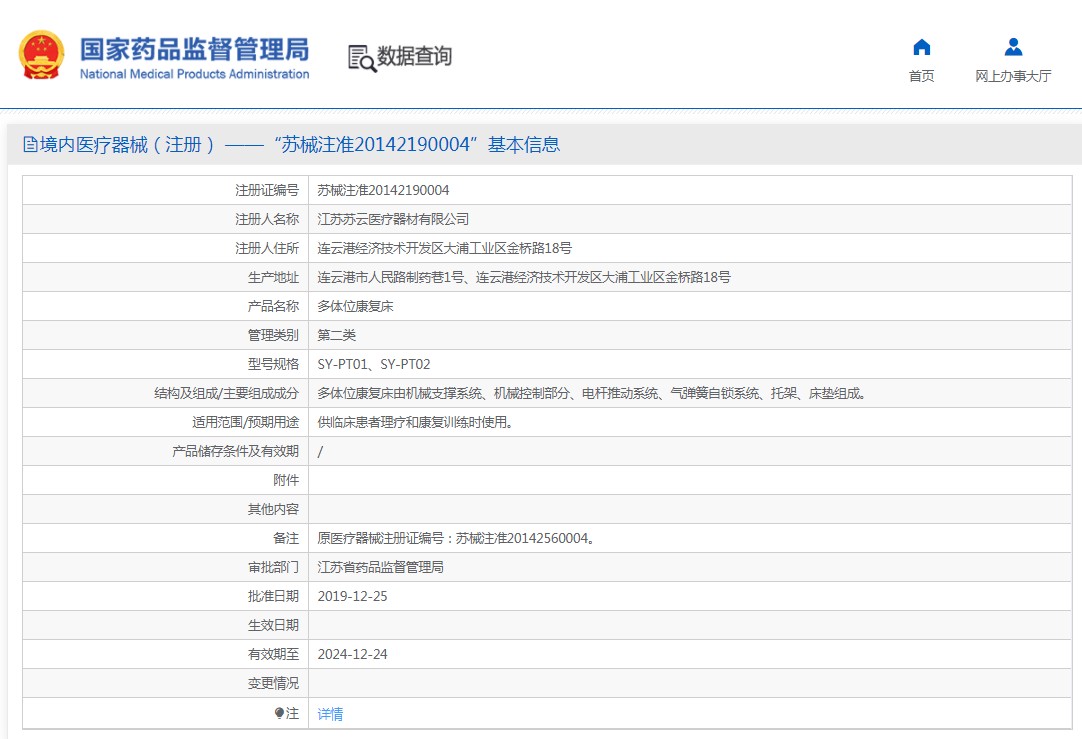
Task: Select intended use 供临床患者理疗和康复训练时使用
Action: (415, 422)
